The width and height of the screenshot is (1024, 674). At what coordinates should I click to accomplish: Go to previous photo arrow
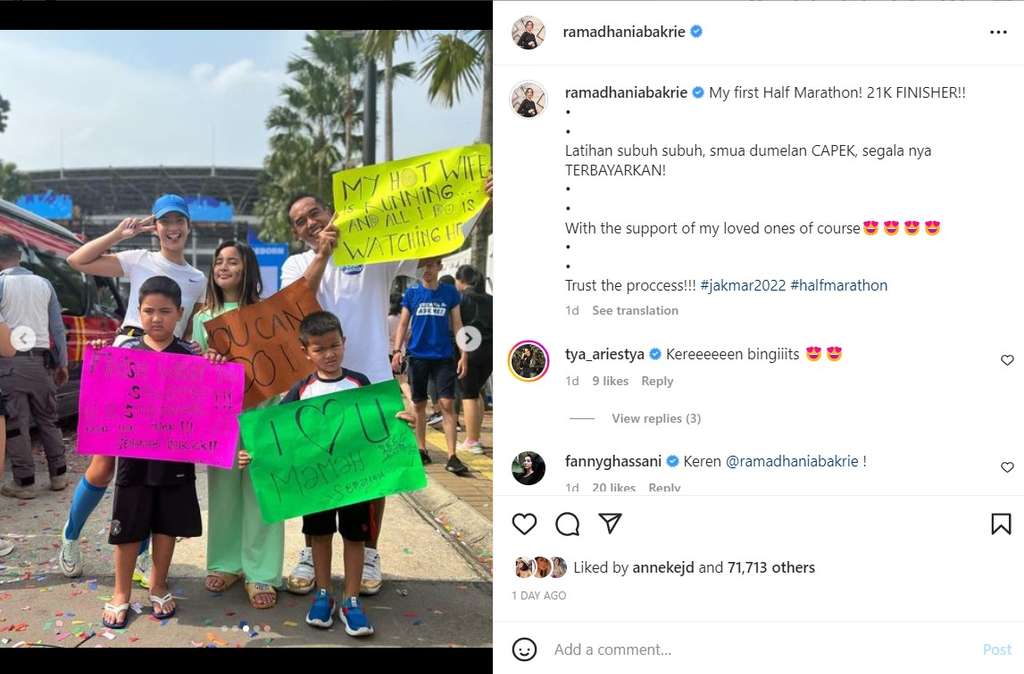pos(24,338)
